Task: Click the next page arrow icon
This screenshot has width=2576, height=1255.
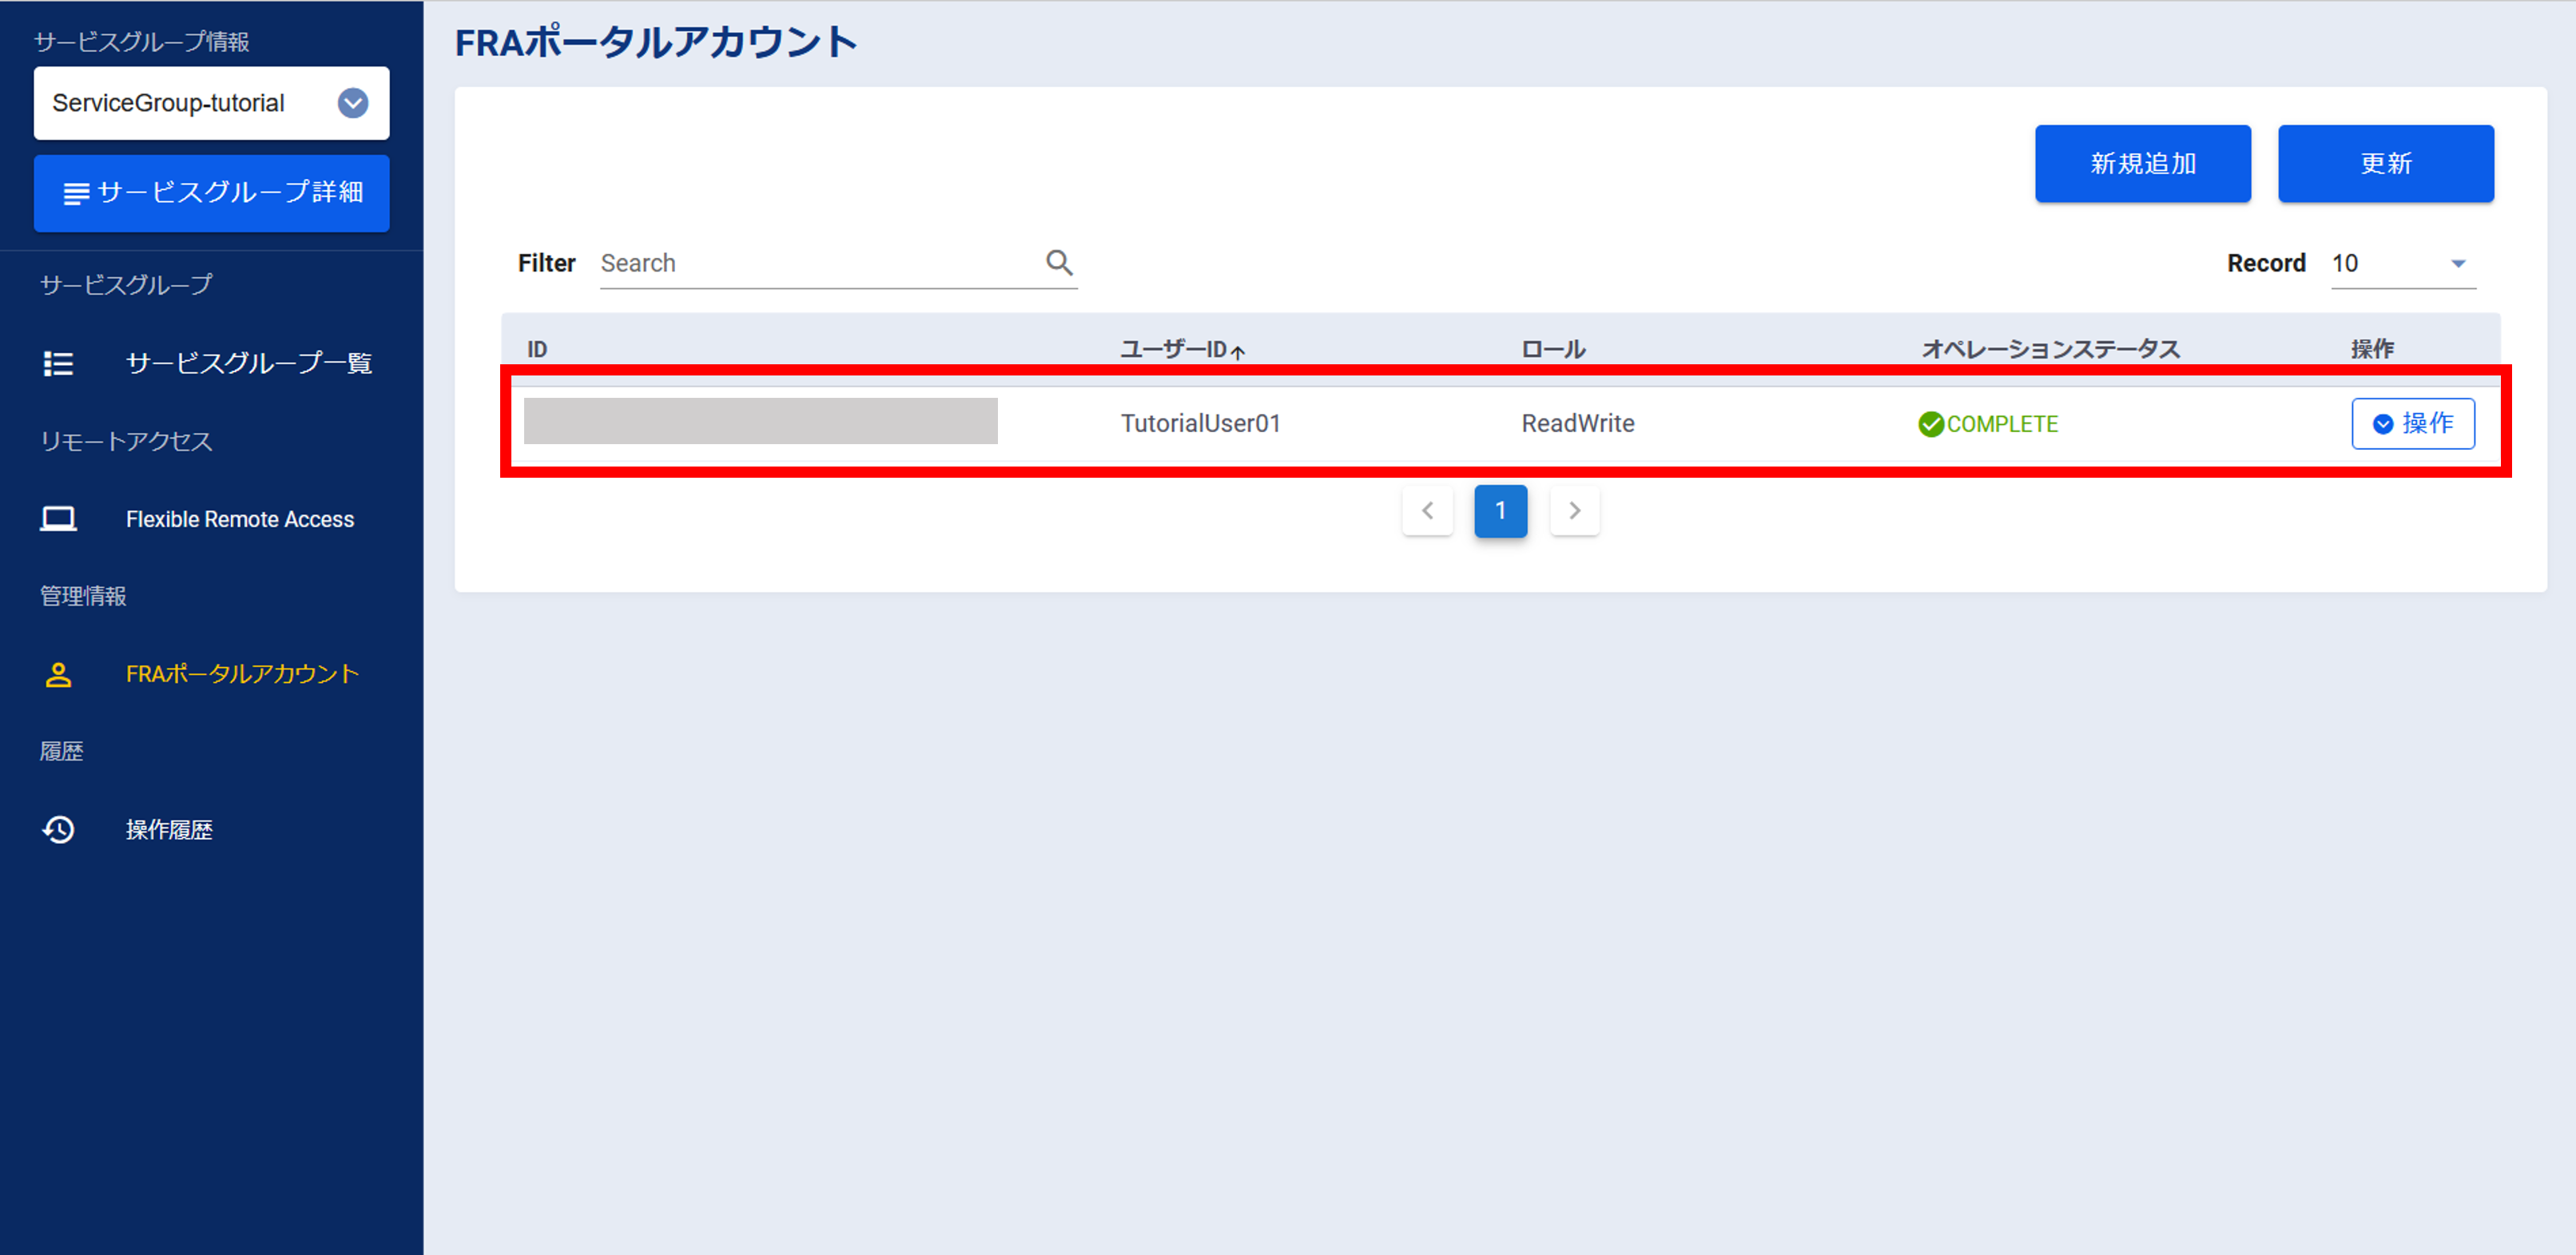Action: point(1574,511)
